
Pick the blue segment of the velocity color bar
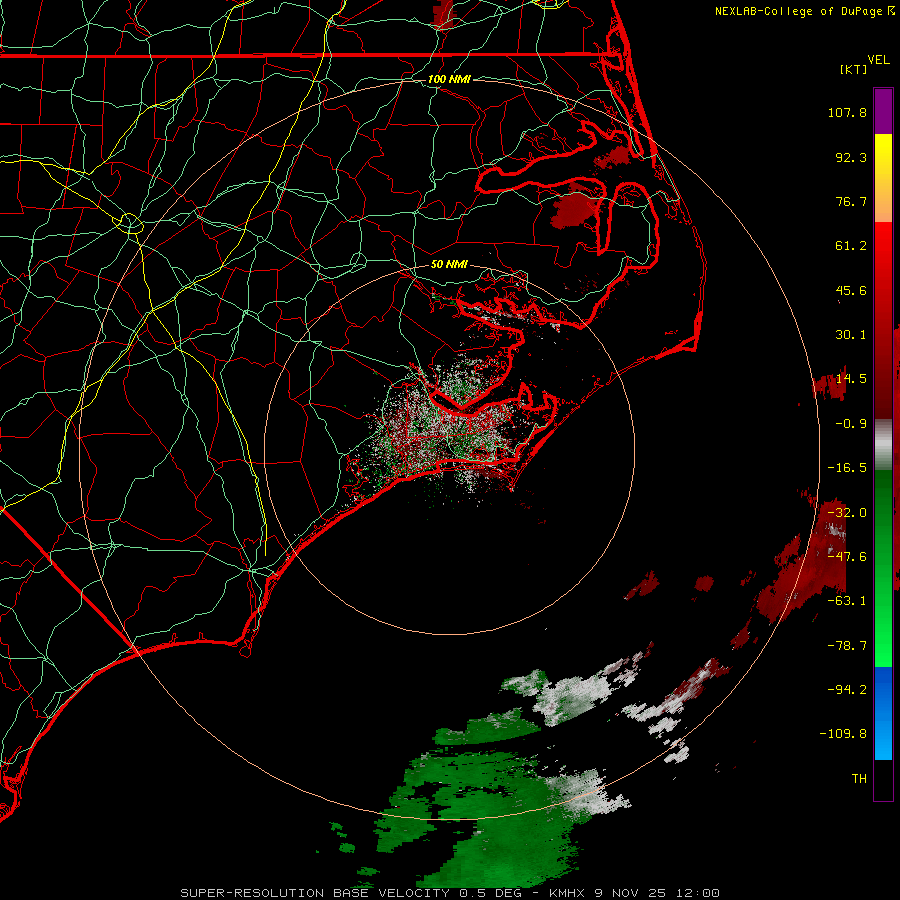(883, 713)
